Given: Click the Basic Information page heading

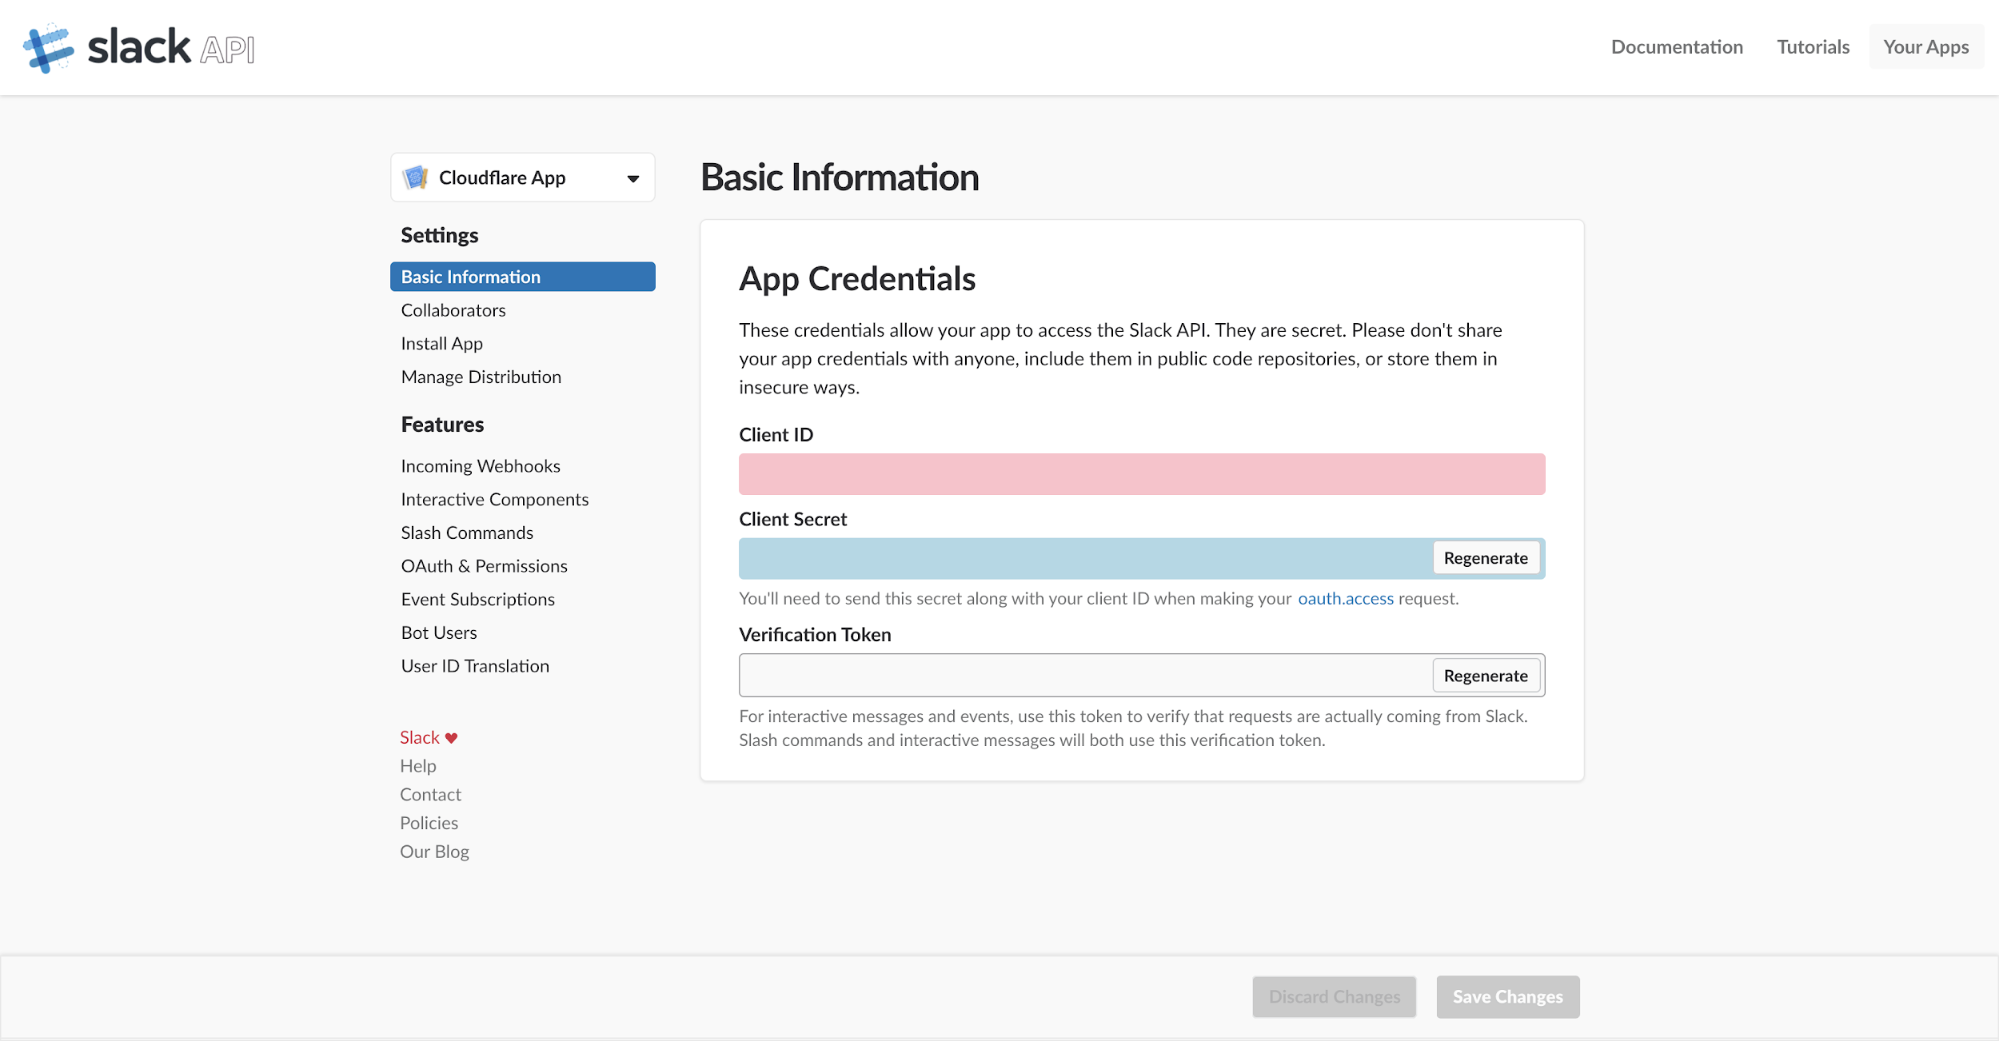Looking at the screenshot, I should 840,178.
